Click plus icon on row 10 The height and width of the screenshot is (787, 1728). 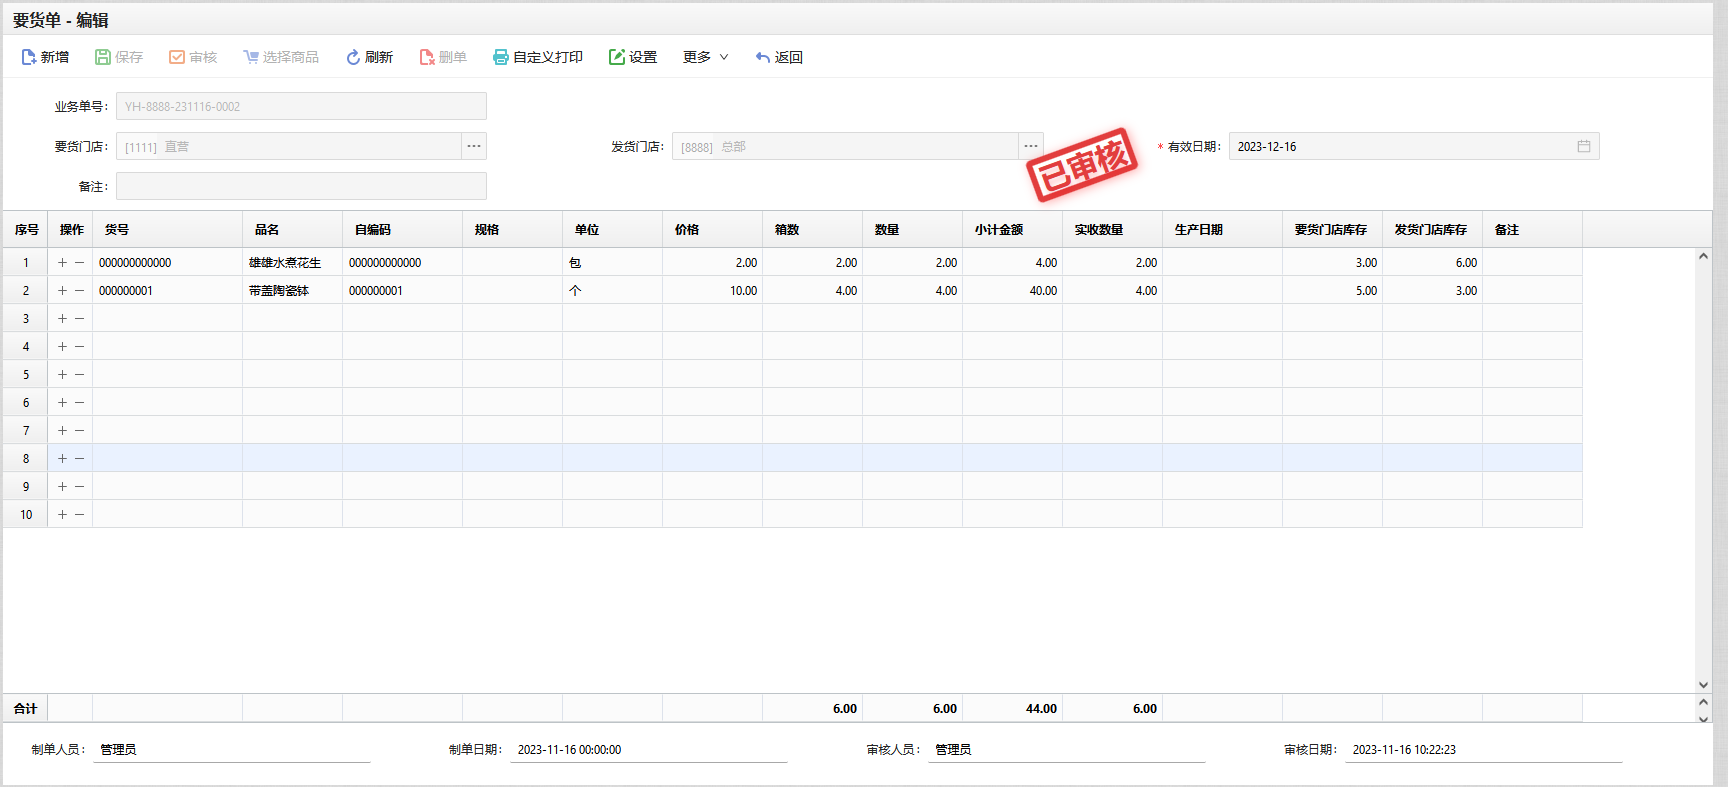62,514
